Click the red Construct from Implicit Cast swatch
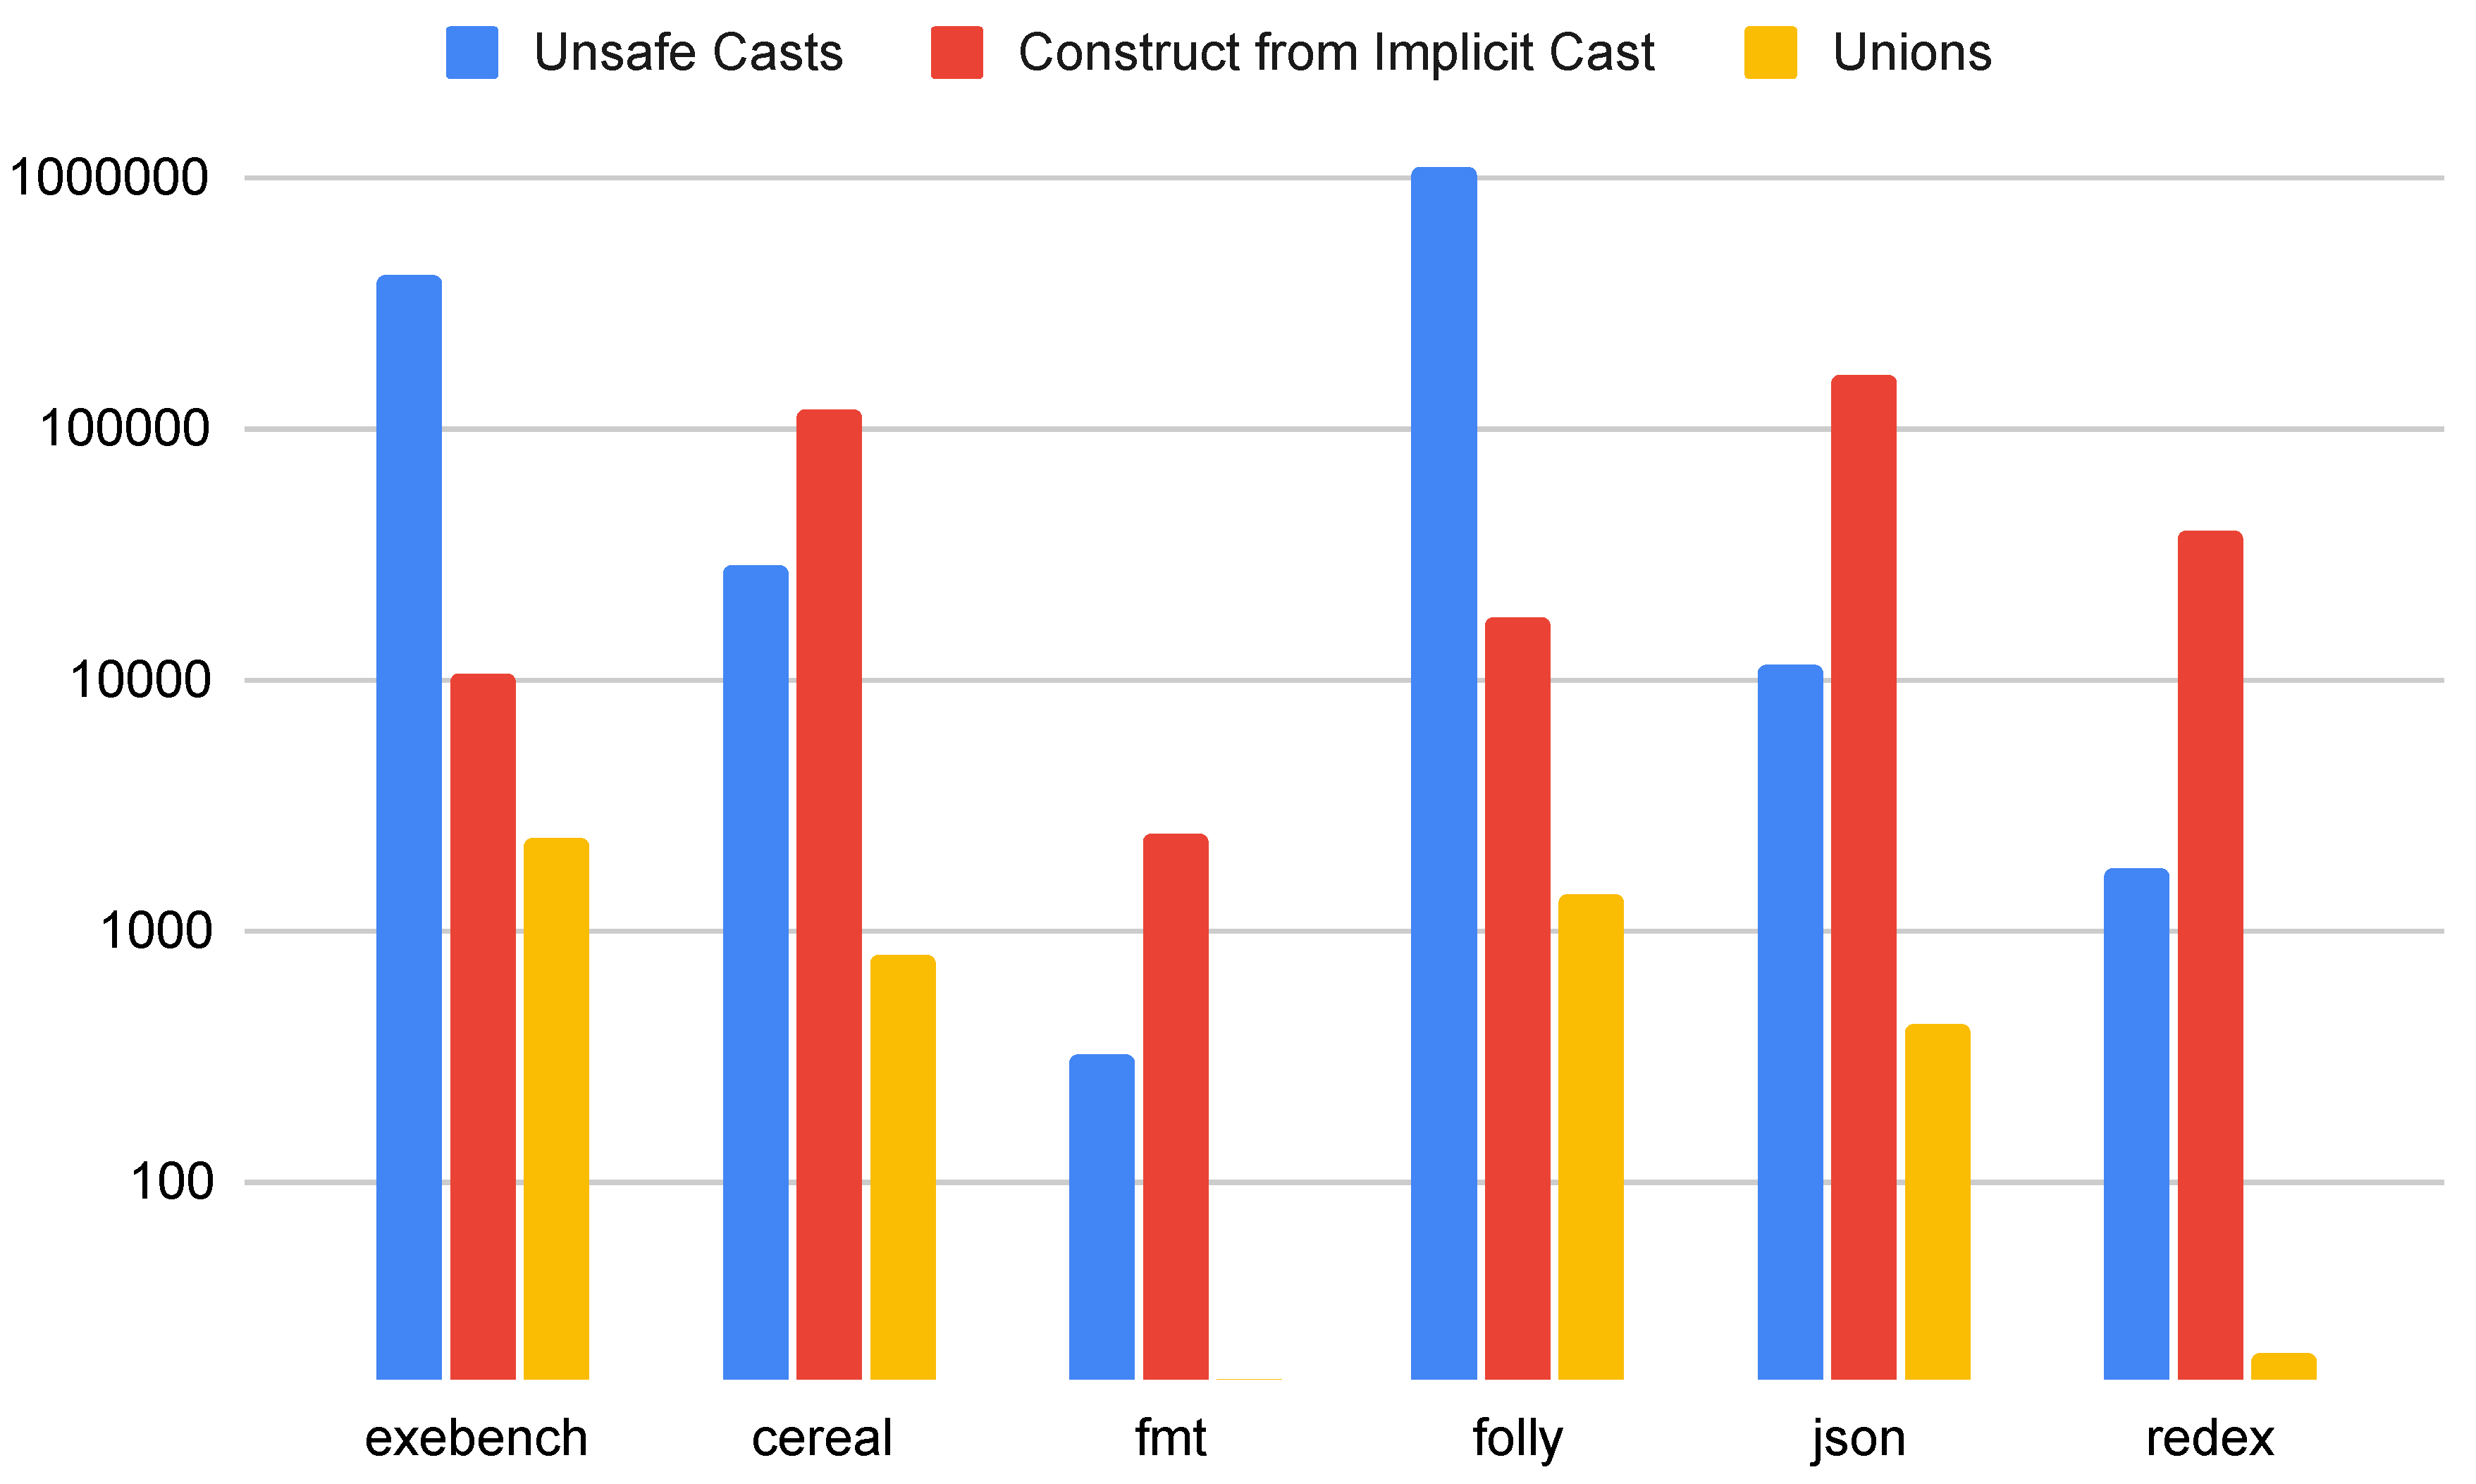 pos(956,52)
